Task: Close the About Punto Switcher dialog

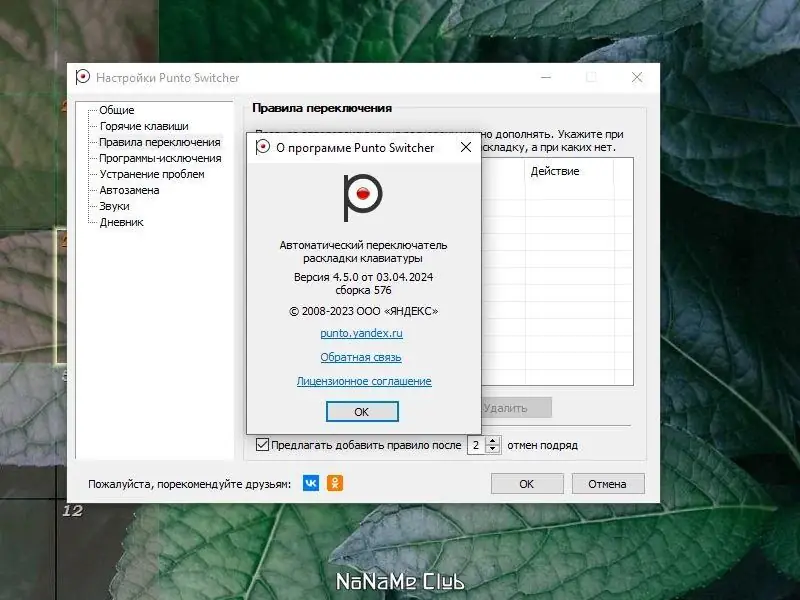Action: point(465,147)
